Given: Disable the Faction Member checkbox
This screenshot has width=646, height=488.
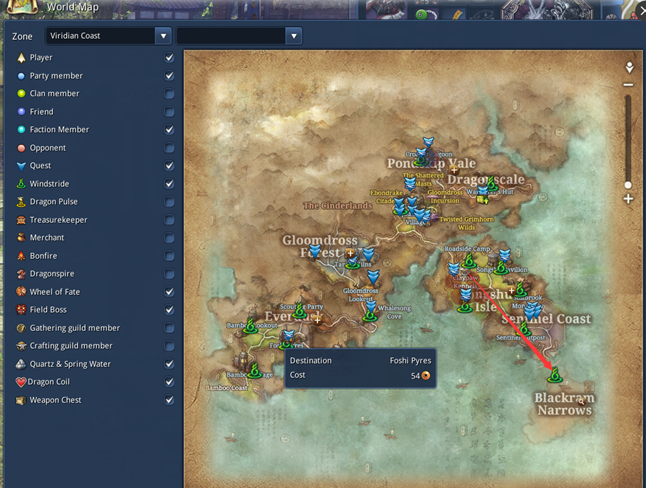Looking at the screenshot, I should click(x=169, y=129).
